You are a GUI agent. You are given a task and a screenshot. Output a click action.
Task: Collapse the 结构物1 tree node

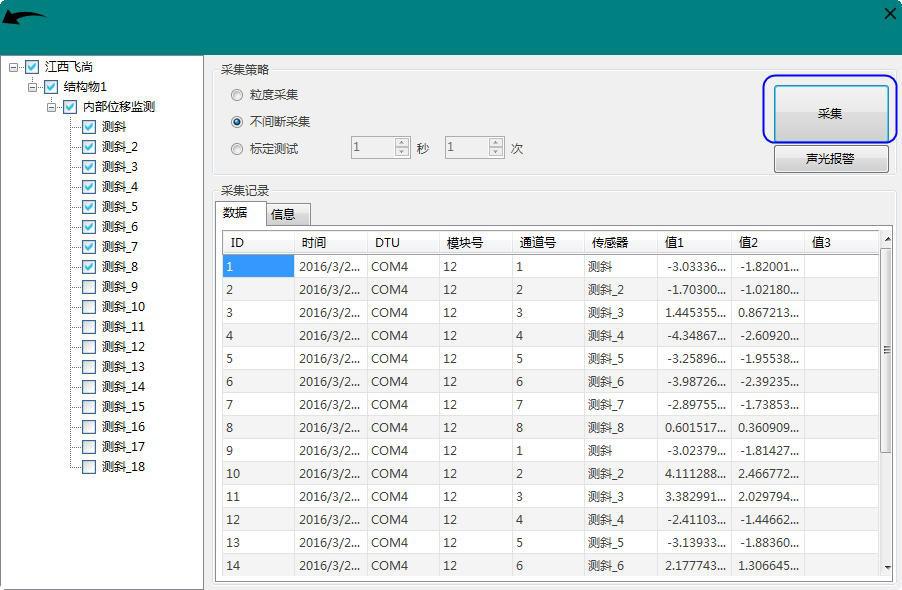coord(32,87)
